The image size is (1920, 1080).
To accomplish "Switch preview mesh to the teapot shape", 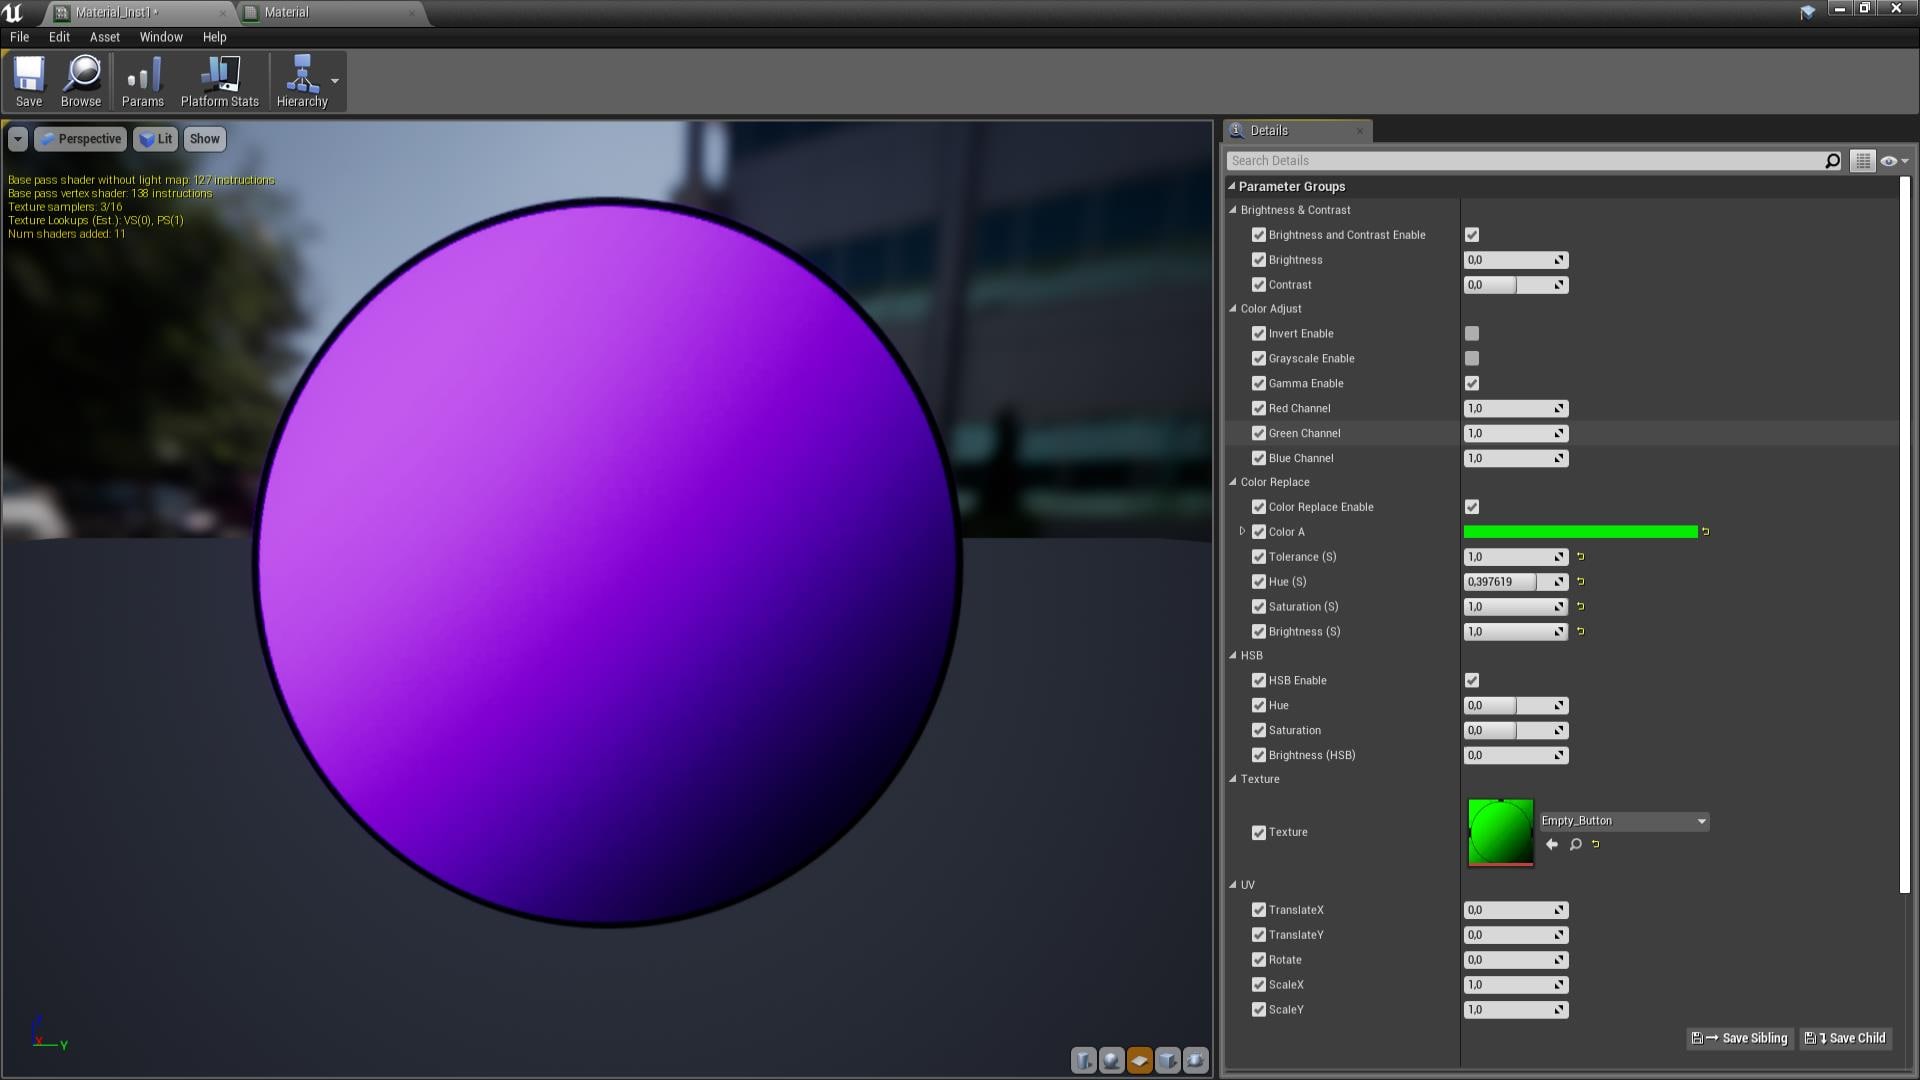I will point(1195,1060).
